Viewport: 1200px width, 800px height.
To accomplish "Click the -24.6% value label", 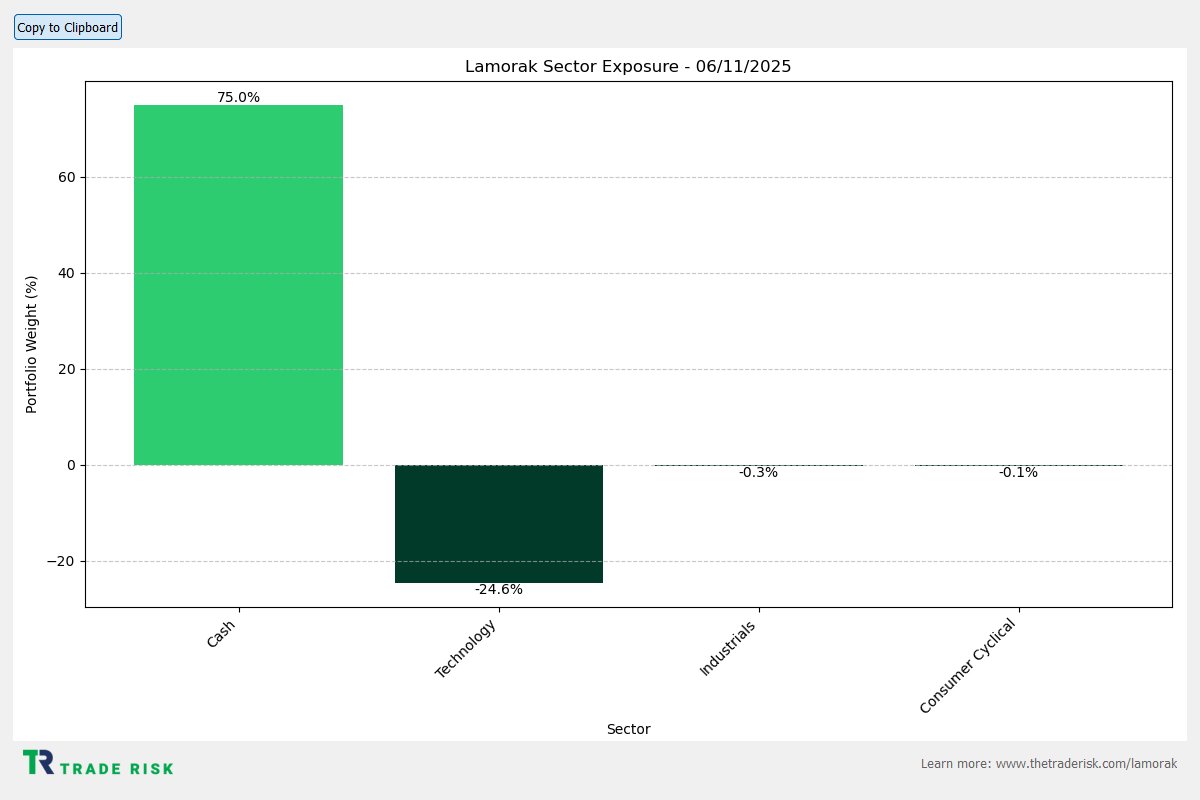I will point(499,590).
